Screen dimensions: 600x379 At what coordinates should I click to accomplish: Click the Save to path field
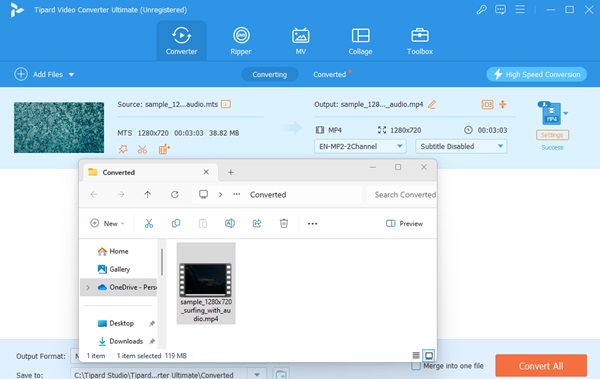tap(159, 375)
